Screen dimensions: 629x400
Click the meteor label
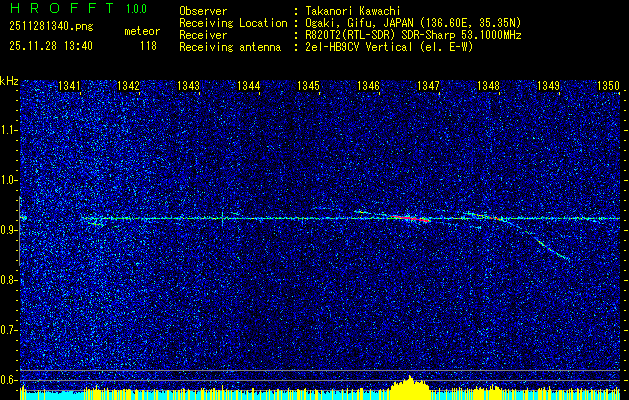142,31
